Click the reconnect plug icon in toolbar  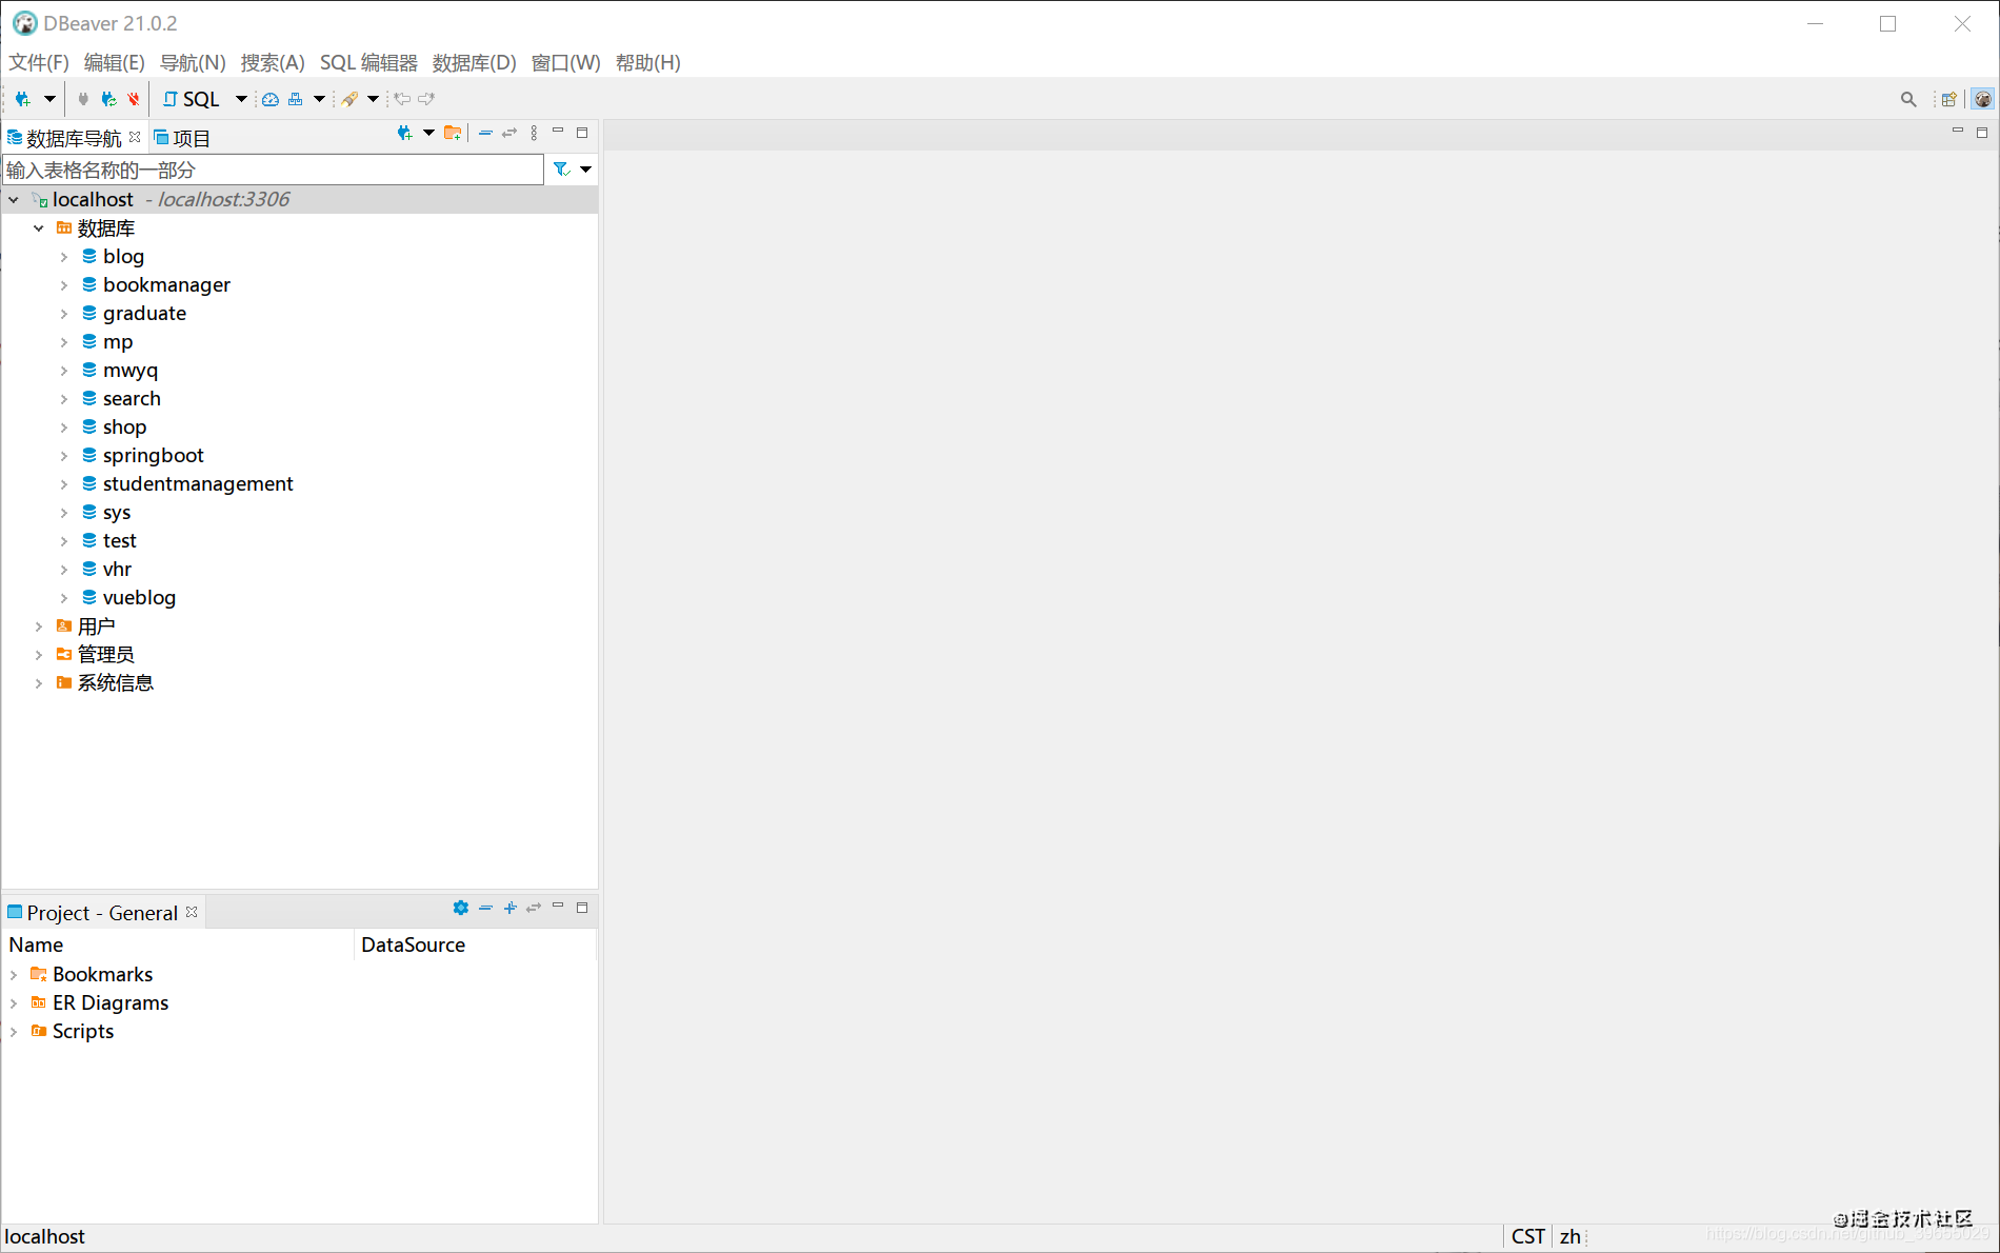coord(109,99)
